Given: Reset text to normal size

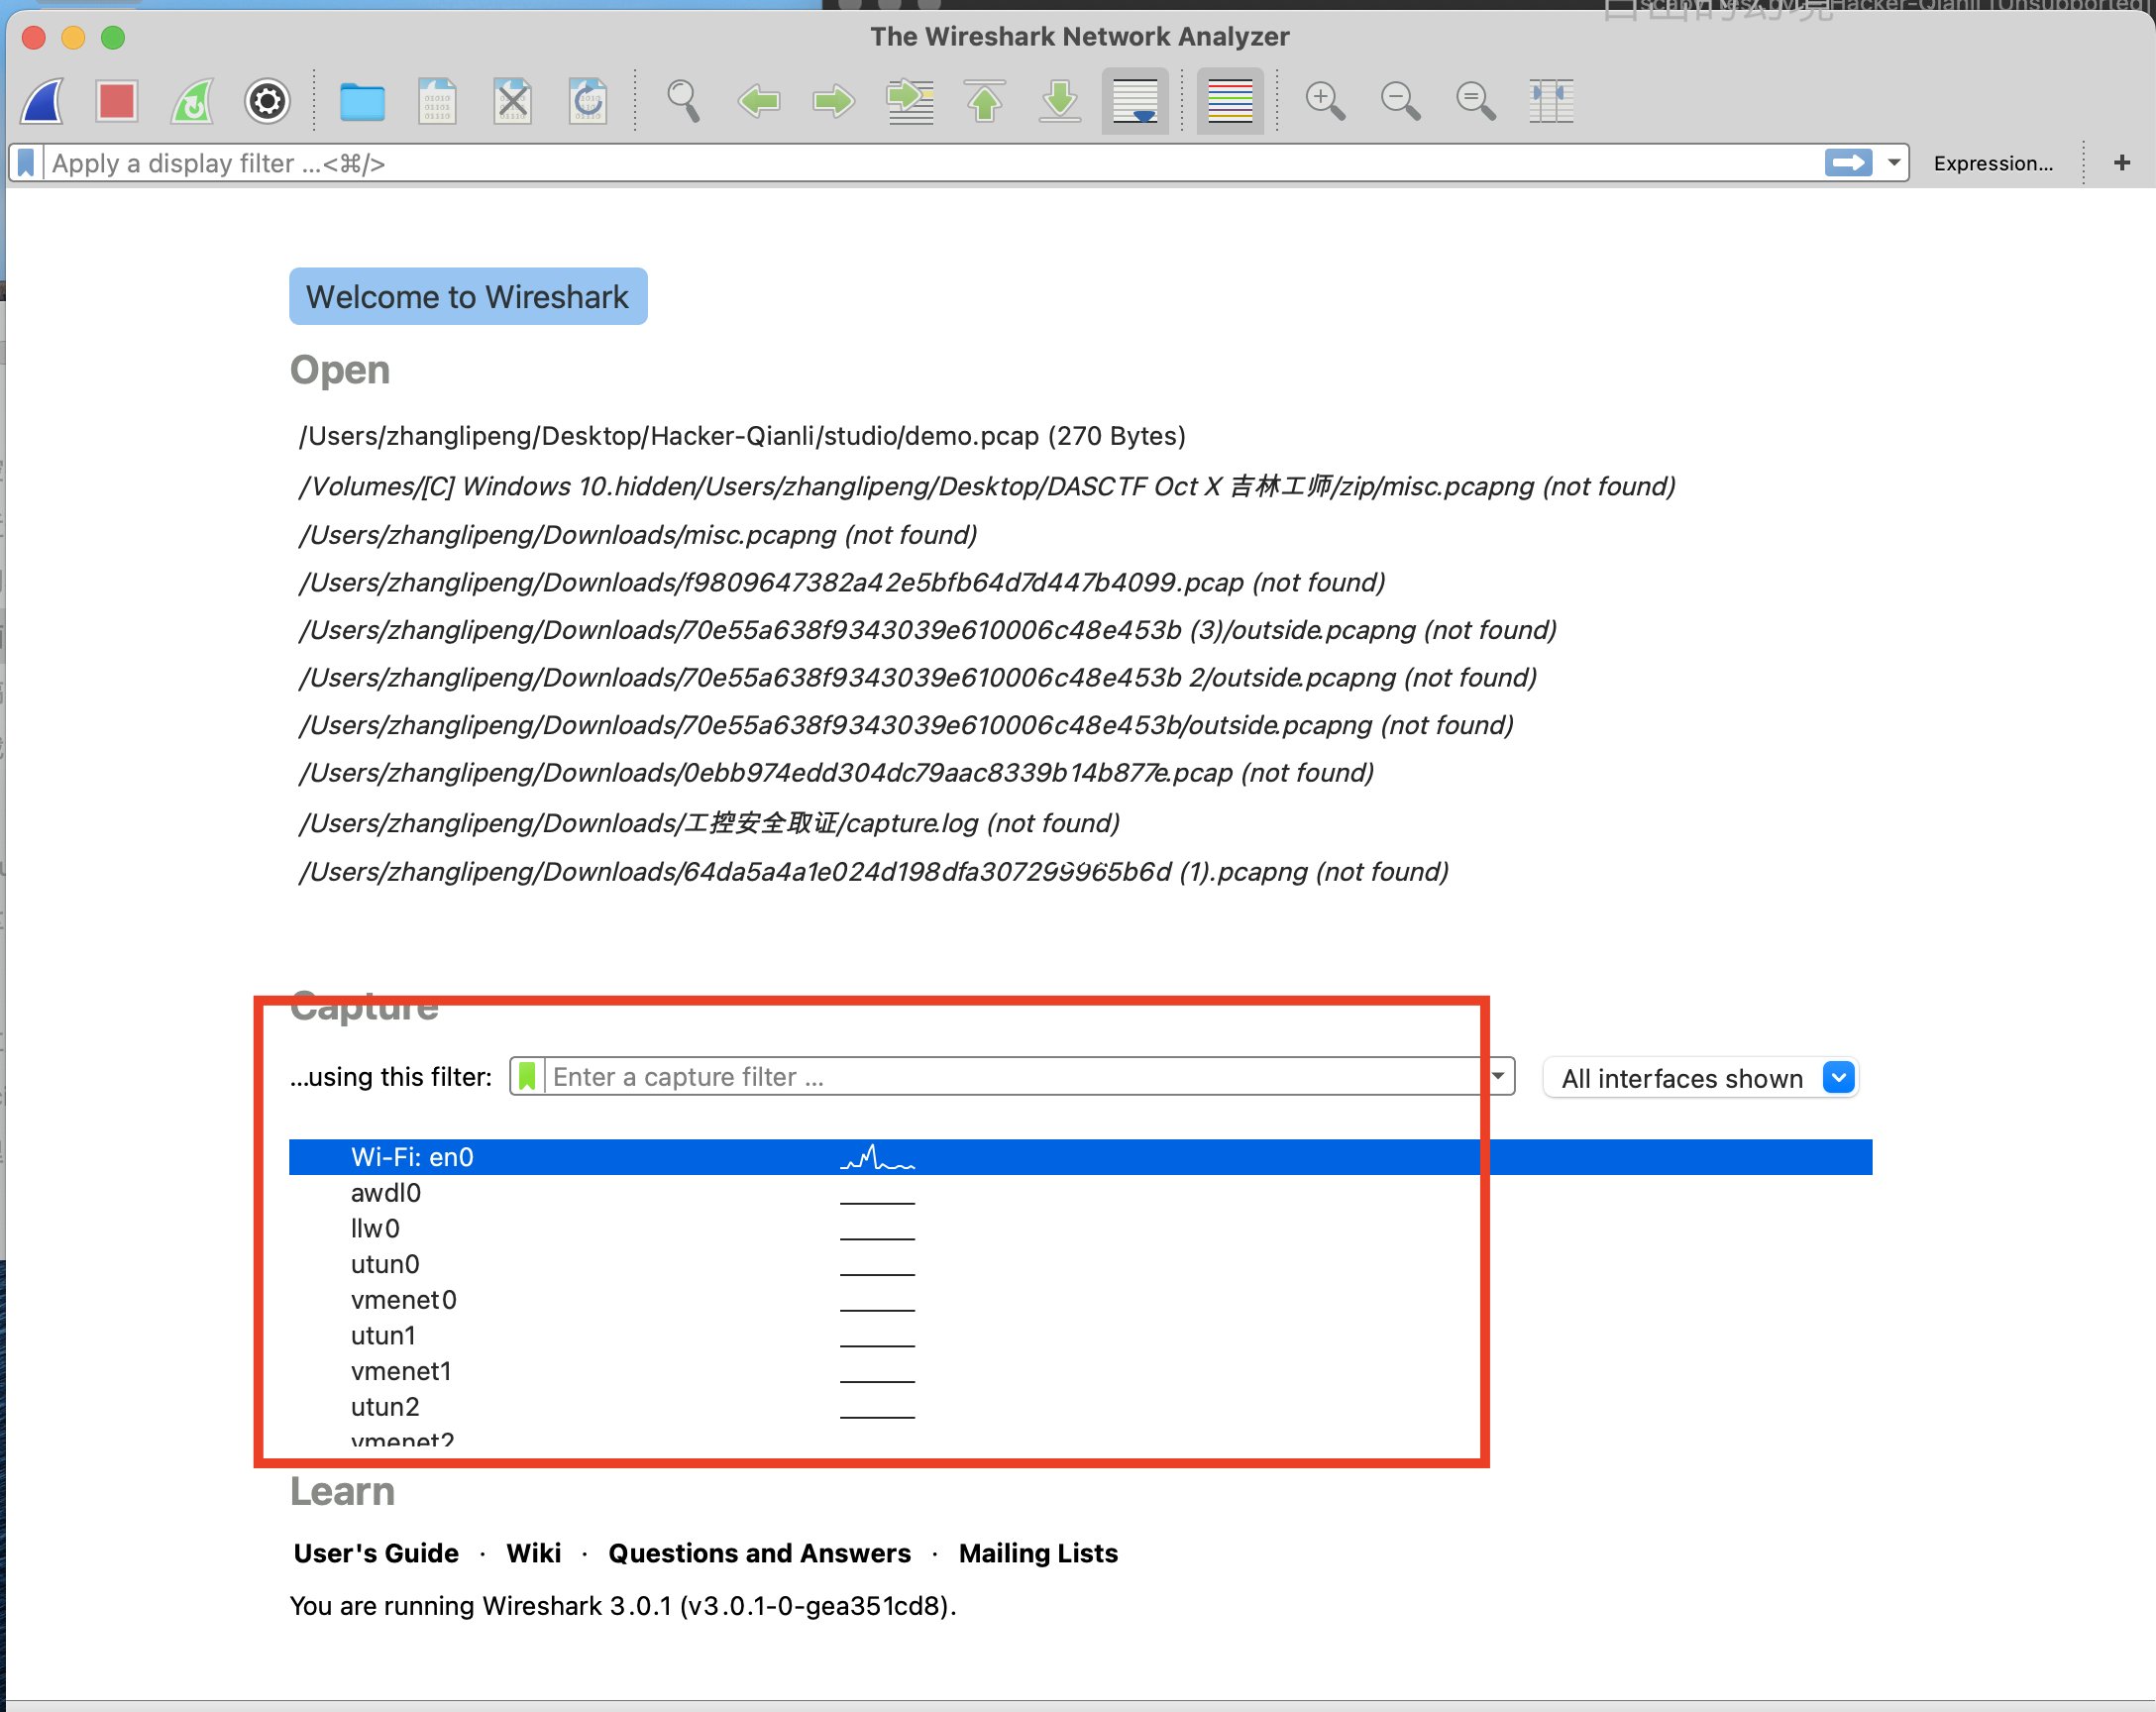Looking at the screenshot, I should (x=1475, y=101).
